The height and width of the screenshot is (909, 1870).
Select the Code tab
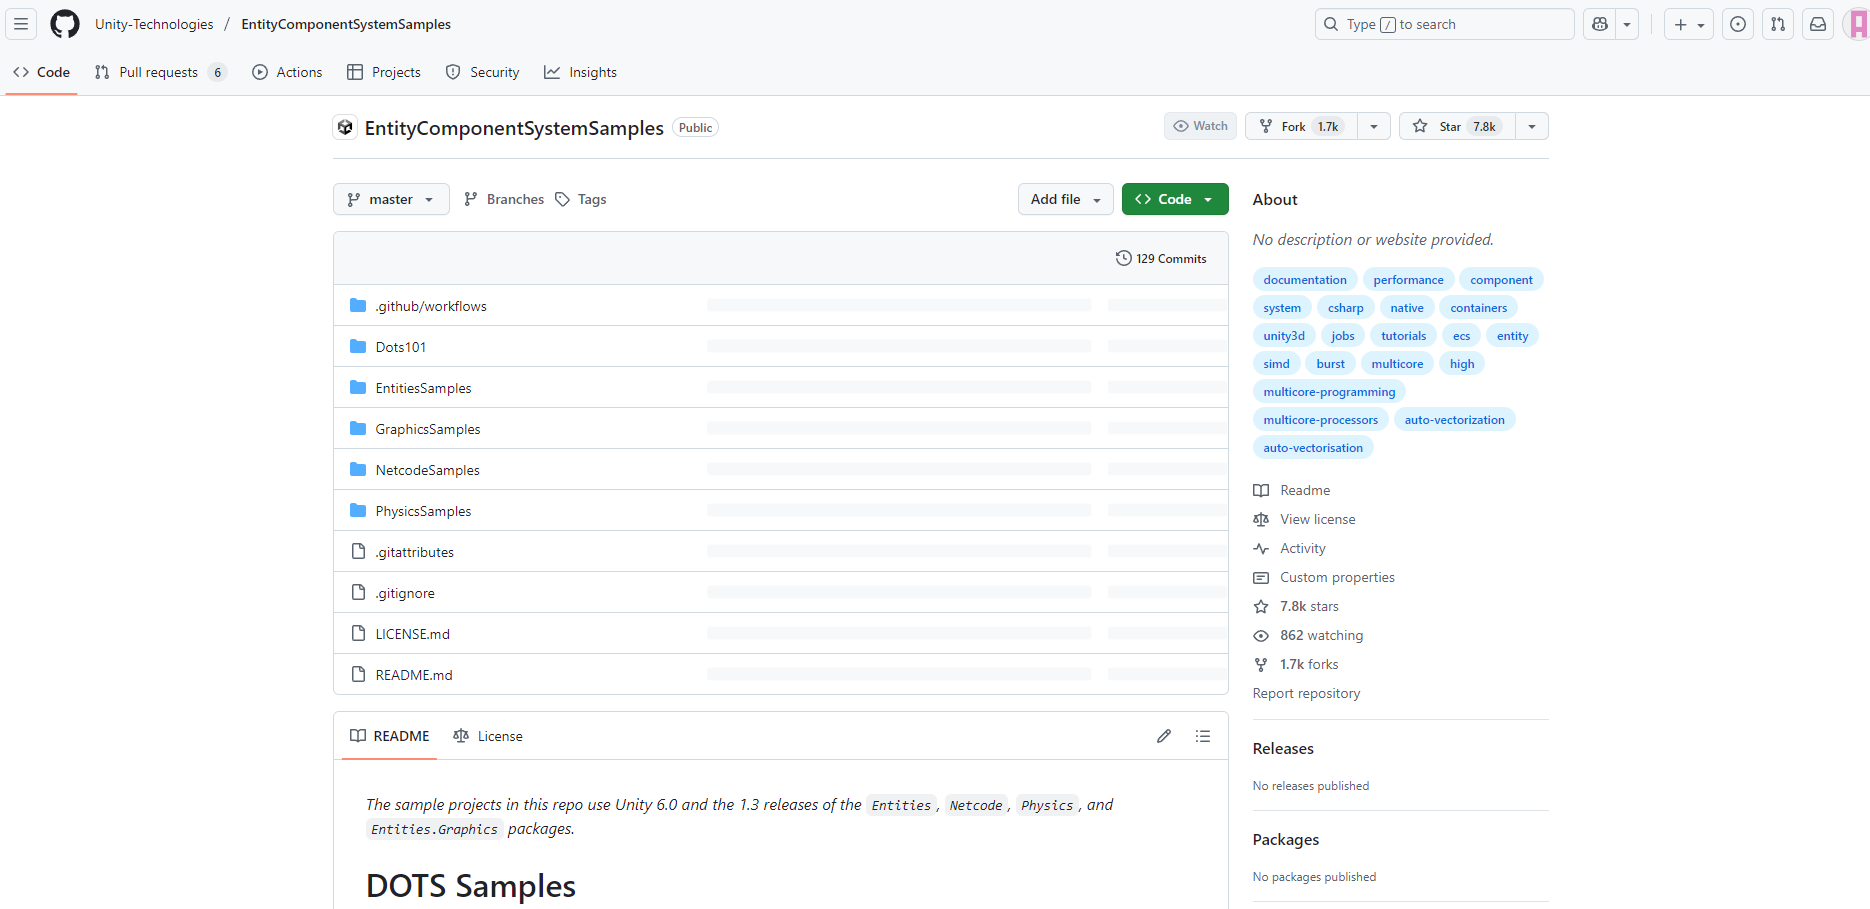[42, 72]
